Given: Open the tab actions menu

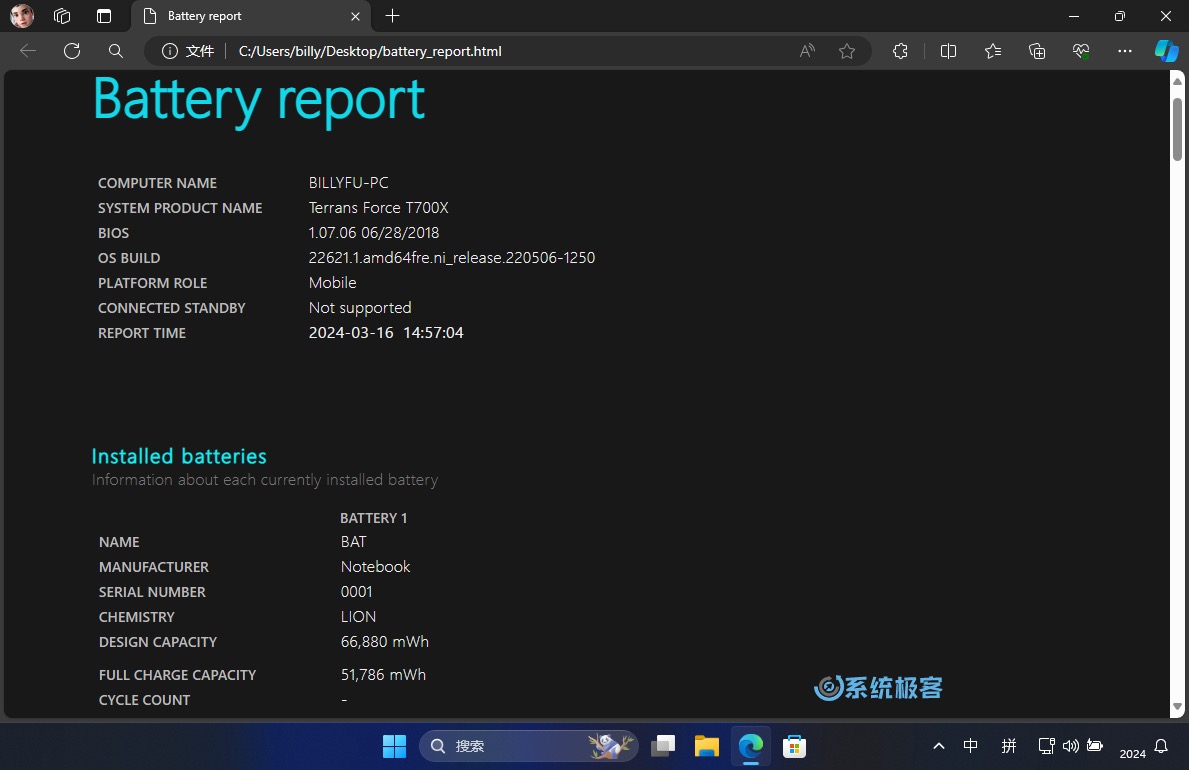Looking at the screenshot, I should (x=104, y=16).
